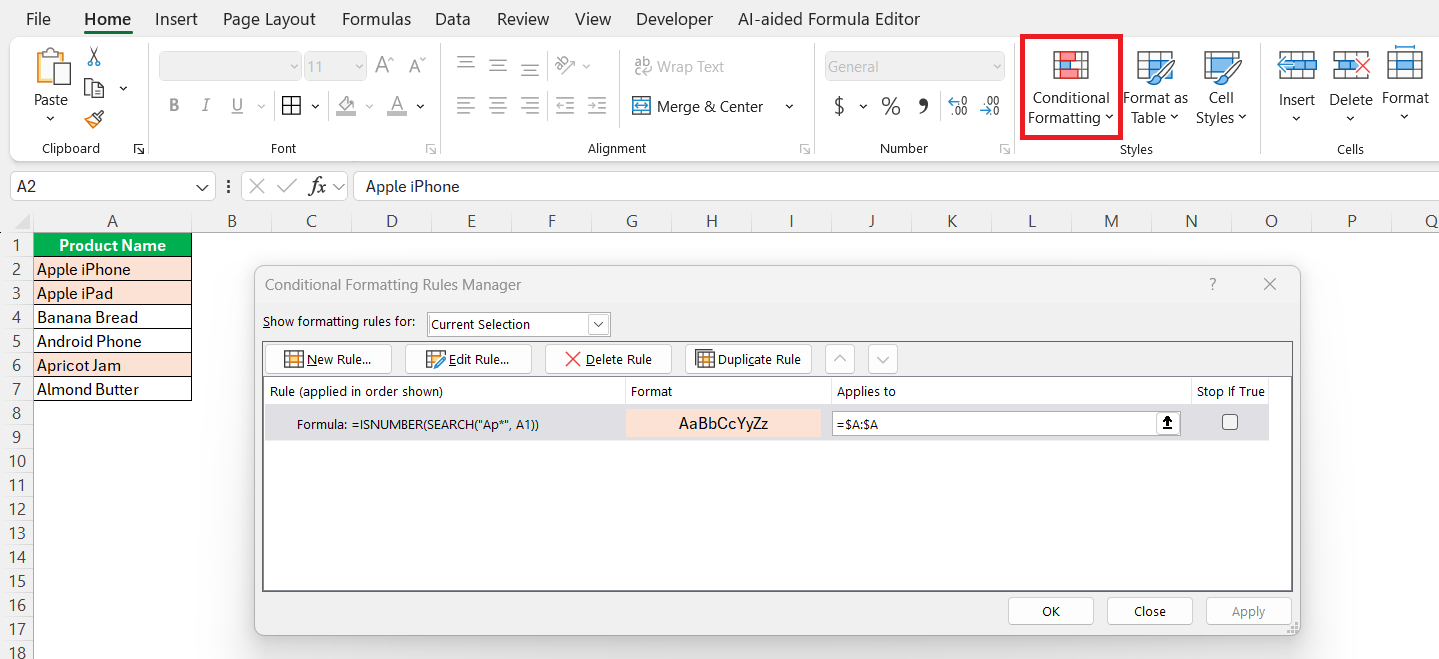Viewport: 1439px width, 659px height.
Task: Click the Comma Style icon
Action: click(x=923, y=106)
